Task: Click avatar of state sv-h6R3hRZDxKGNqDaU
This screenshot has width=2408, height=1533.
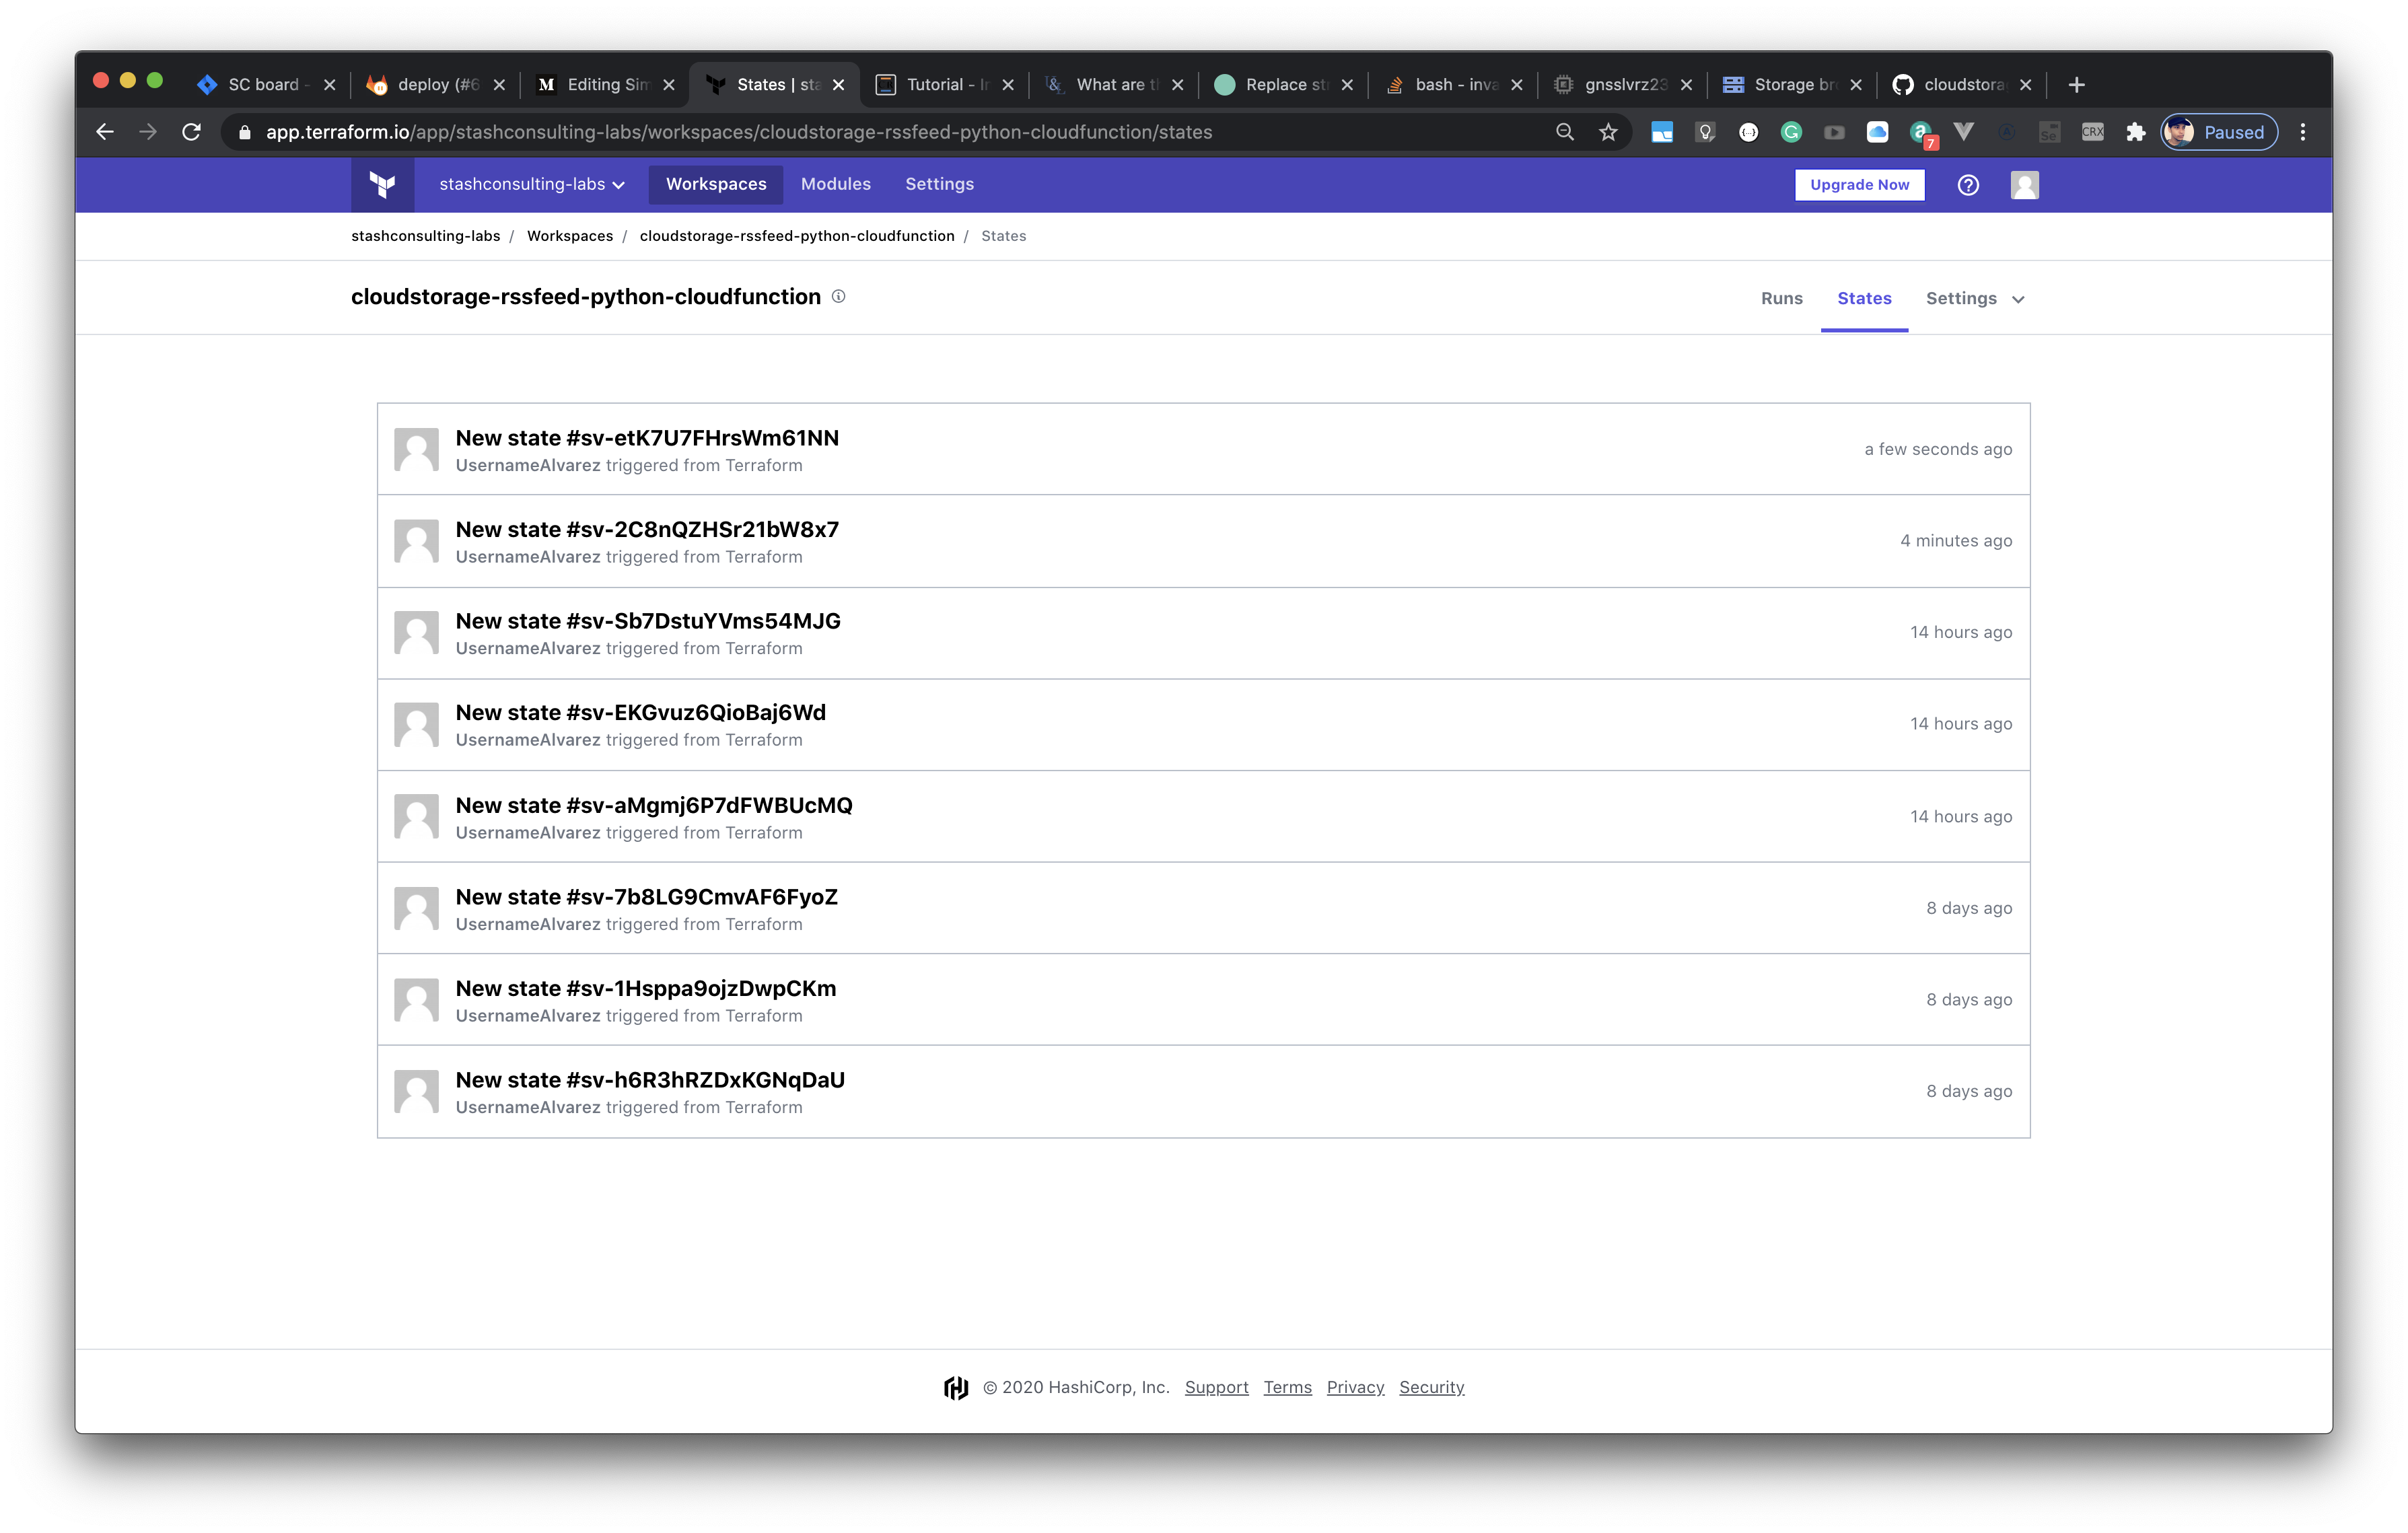Action: [x=416, y=1091]
